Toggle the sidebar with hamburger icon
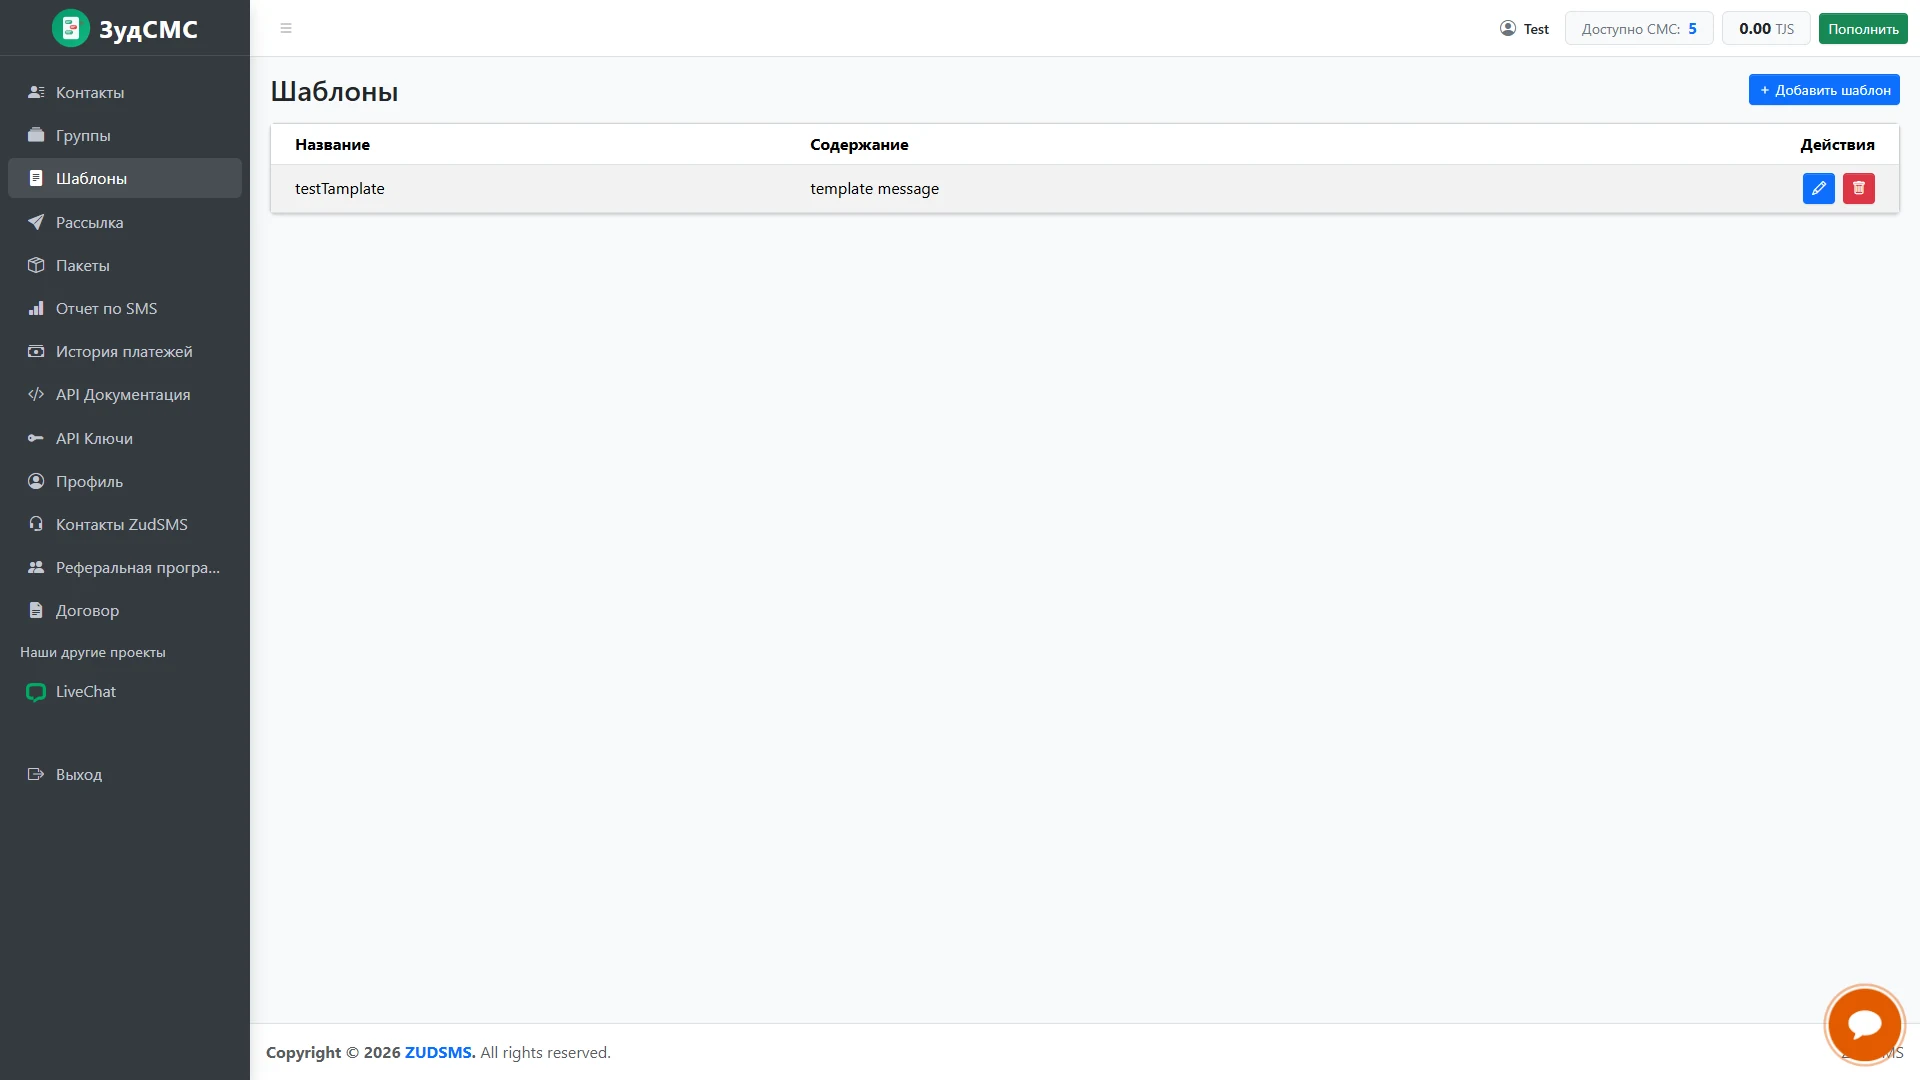The width and height of the screenshot is (1920, 1080). 286,28
